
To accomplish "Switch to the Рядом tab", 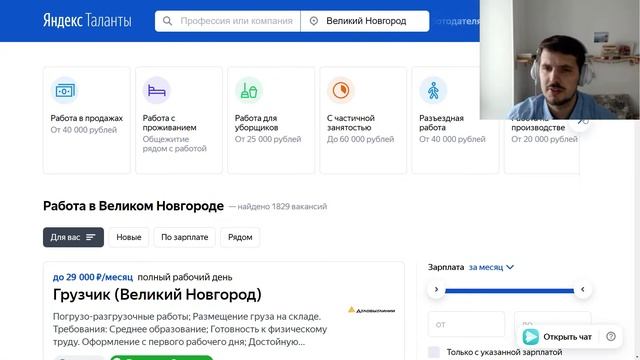I will pos(240,237).
